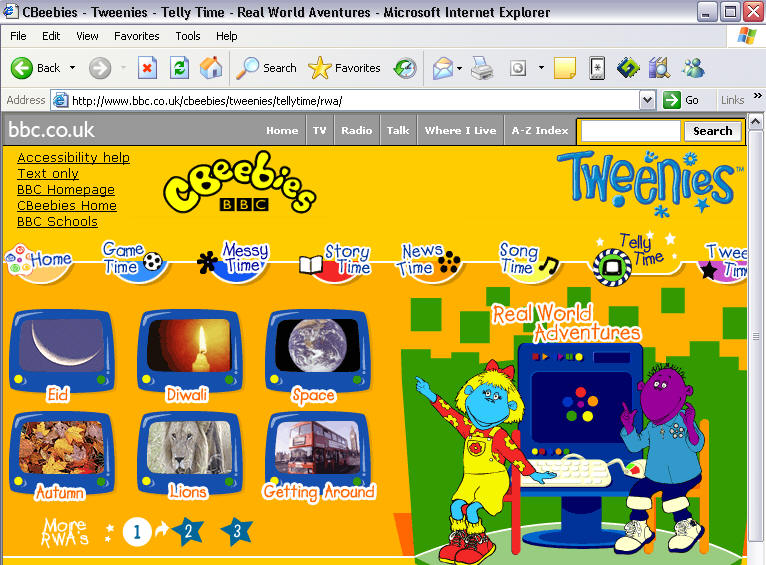Switch to the Story Time tab
The width and height of the screenshot is (766, 565).
[x=337, y=259]
